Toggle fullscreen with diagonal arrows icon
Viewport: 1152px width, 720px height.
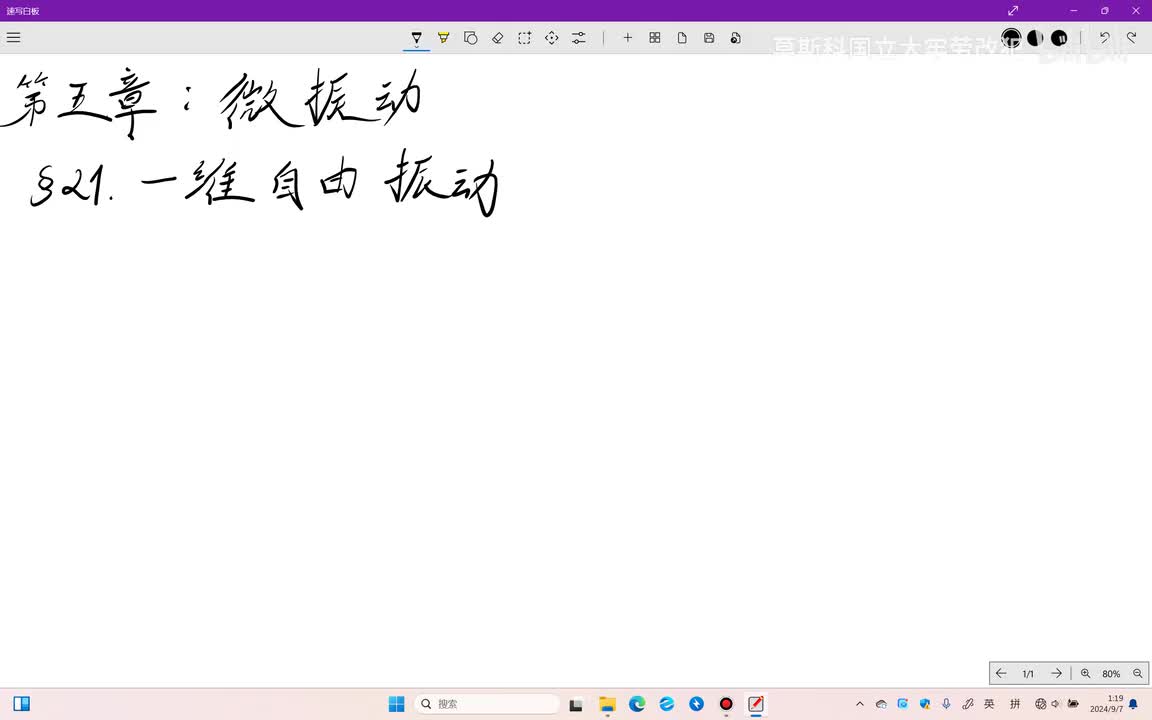coord(1013,10)
